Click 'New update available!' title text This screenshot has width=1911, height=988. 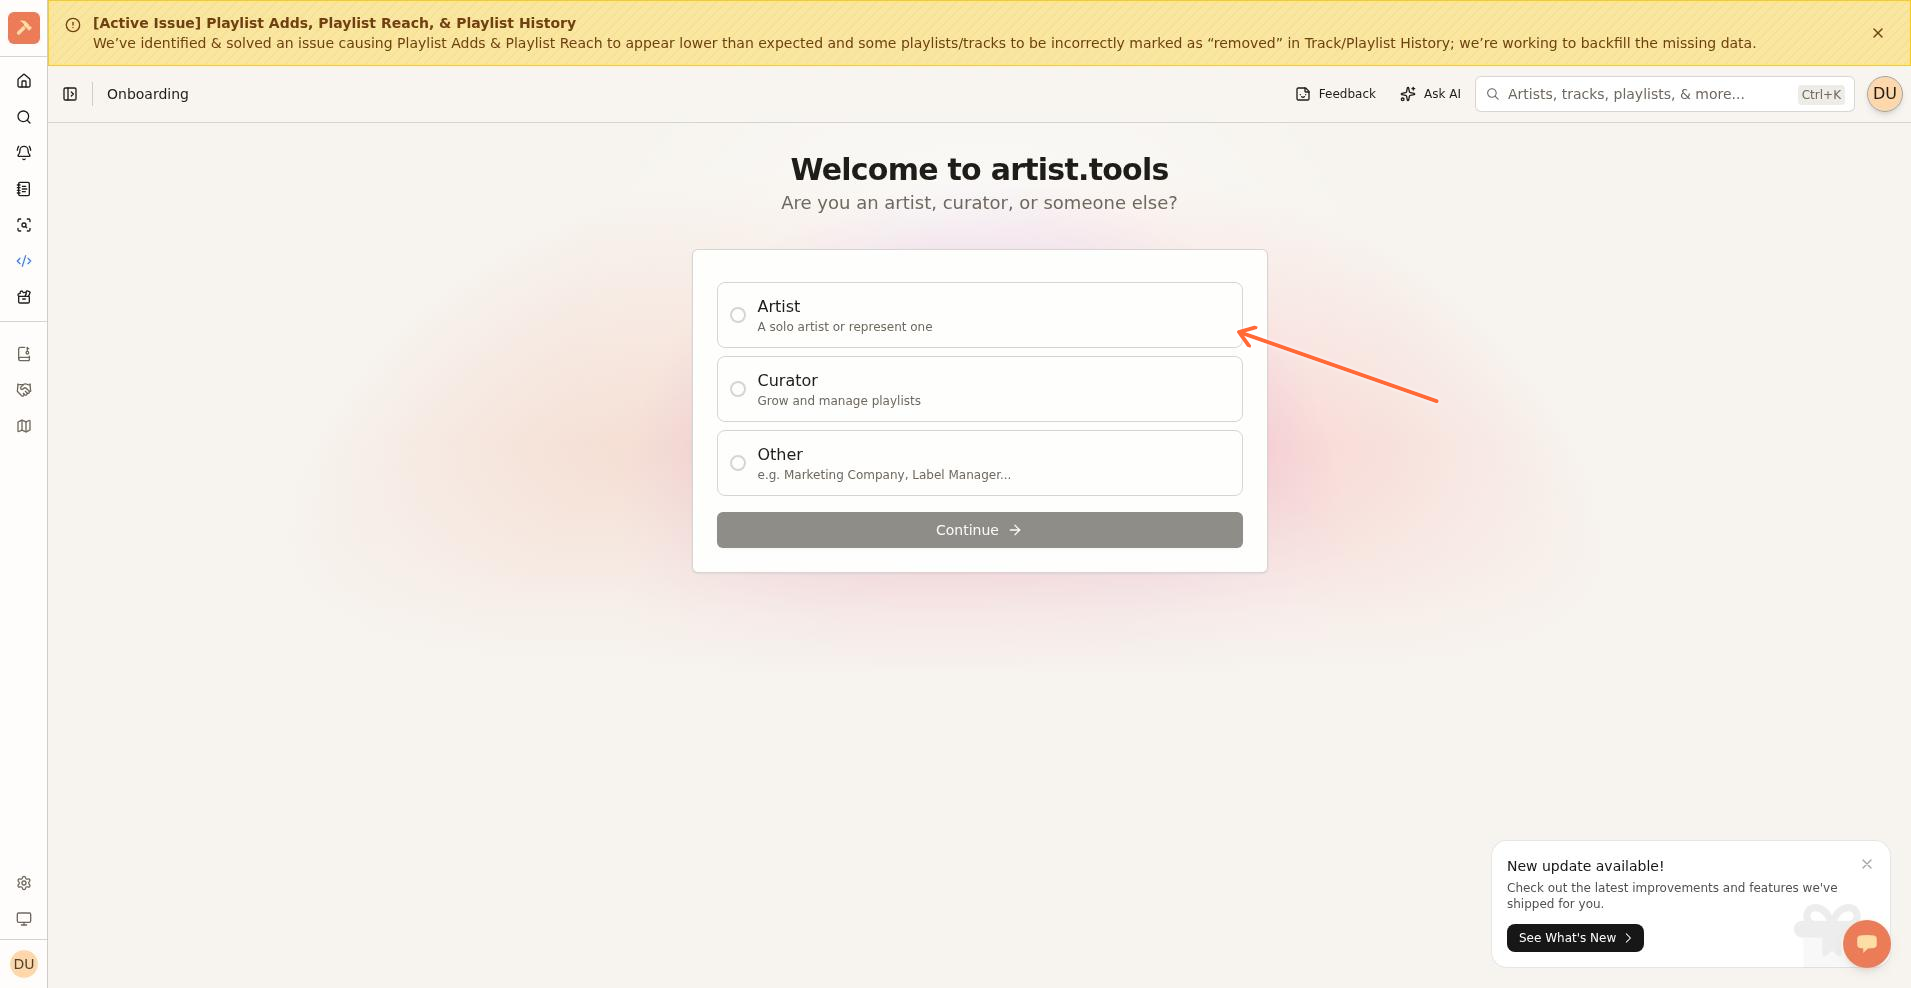[x=1585, y=866]
